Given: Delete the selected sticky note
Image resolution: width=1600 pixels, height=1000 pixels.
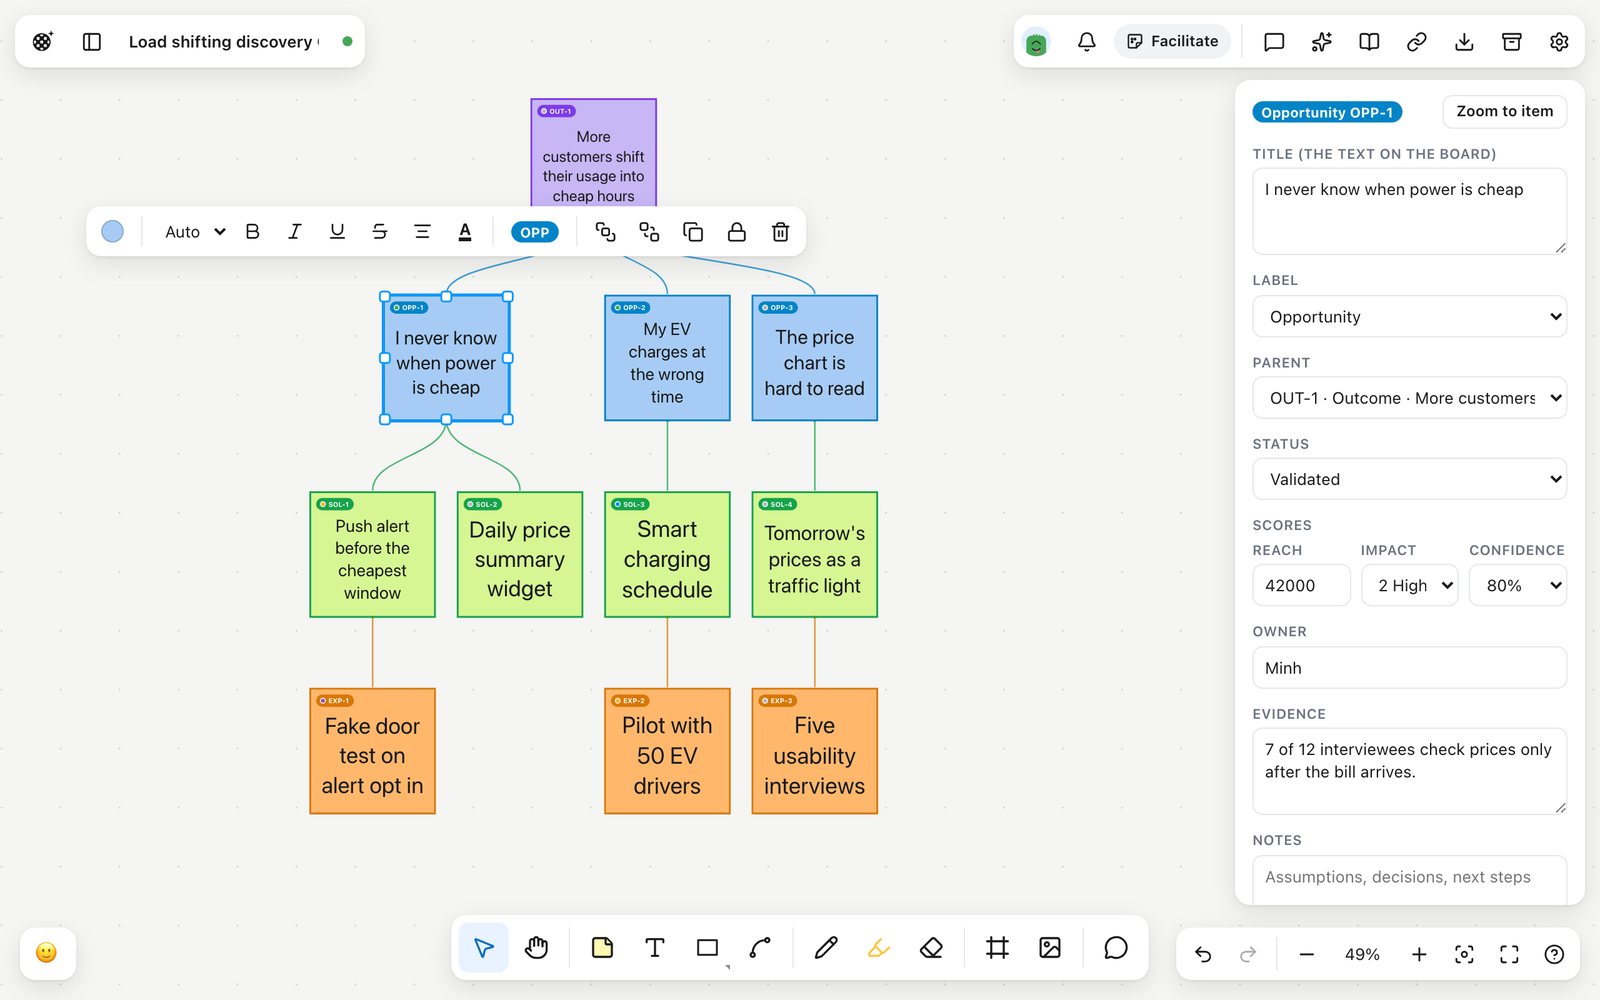Looking at the screenshot, I should point(781,232).
